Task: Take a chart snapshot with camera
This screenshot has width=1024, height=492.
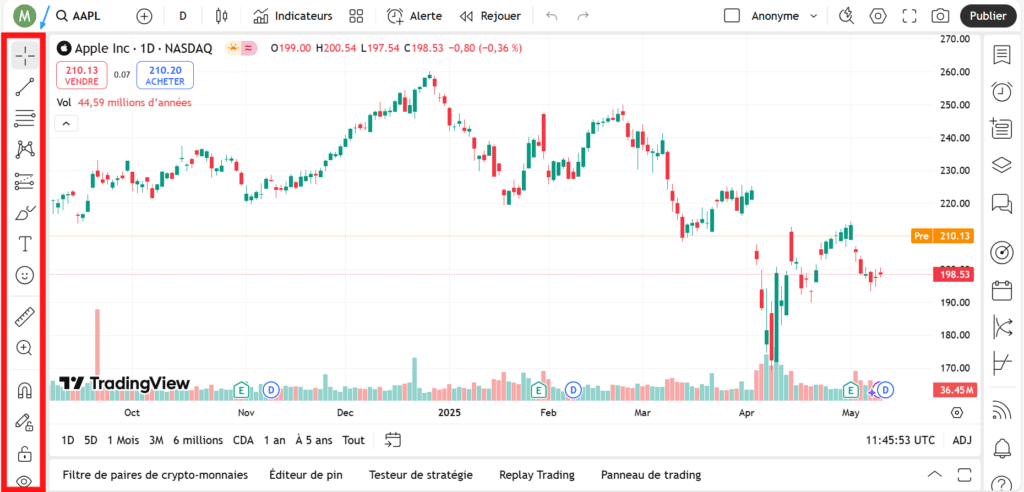Action: pos(940,16)
